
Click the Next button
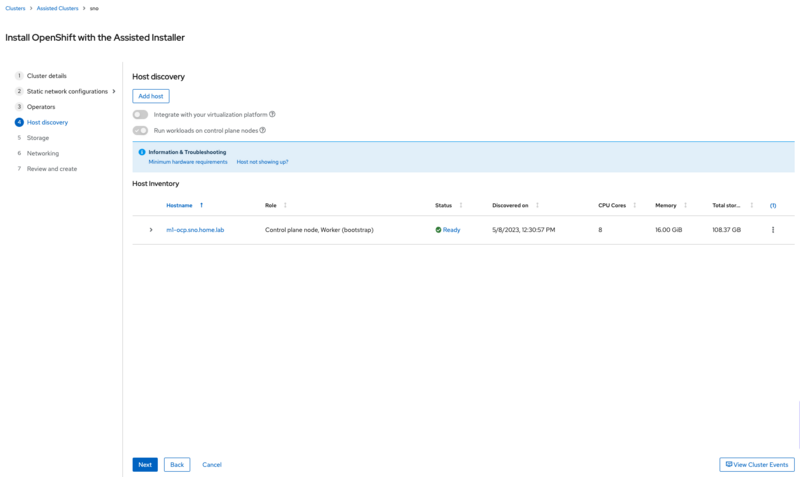click(145, 465)
